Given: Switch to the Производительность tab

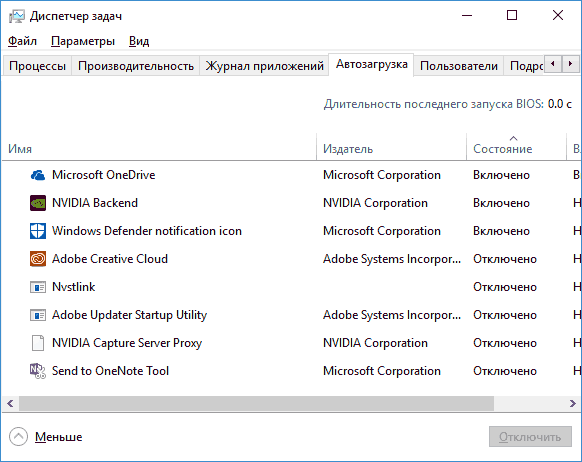Looking at the screenshot, I should tap(136, 66).
